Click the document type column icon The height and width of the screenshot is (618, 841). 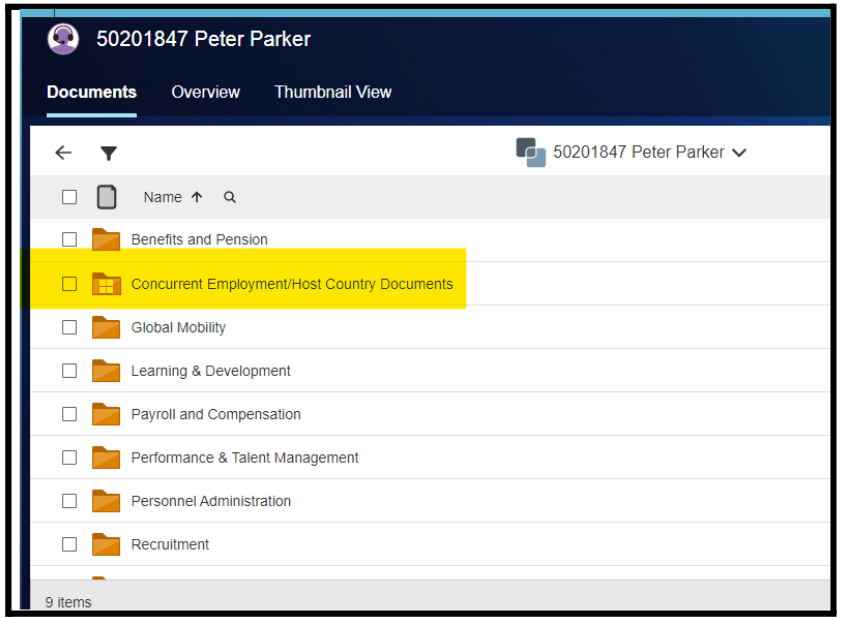(106, 197)
